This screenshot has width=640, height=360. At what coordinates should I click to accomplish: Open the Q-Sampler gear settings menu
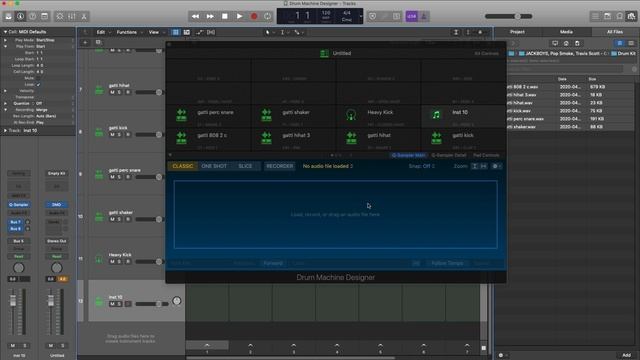[x=496, y=166]
